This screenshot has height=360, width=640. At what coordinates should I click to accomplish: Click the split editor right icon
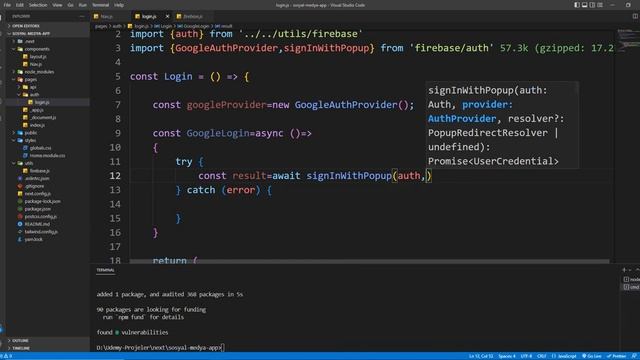[x=635, y=16]
